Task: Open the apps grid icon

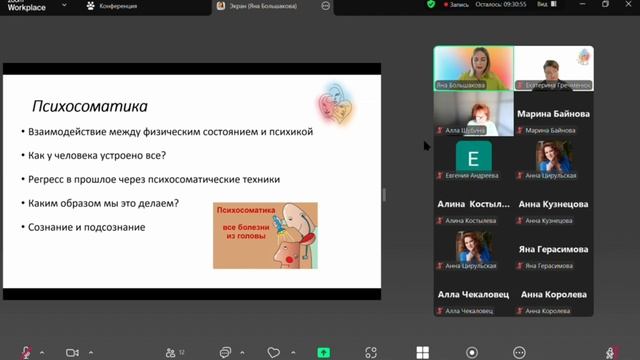Action: pos(422,352)
